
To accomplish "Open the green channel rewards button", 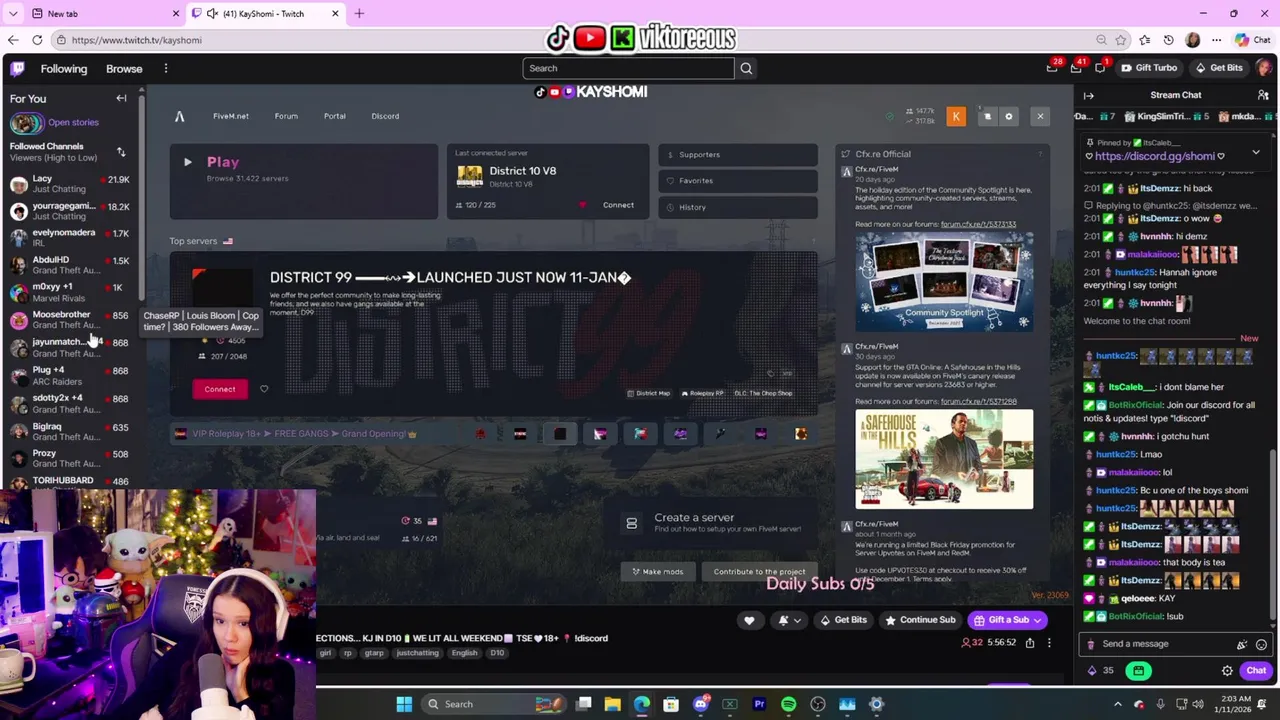I will click(1138, 671).
